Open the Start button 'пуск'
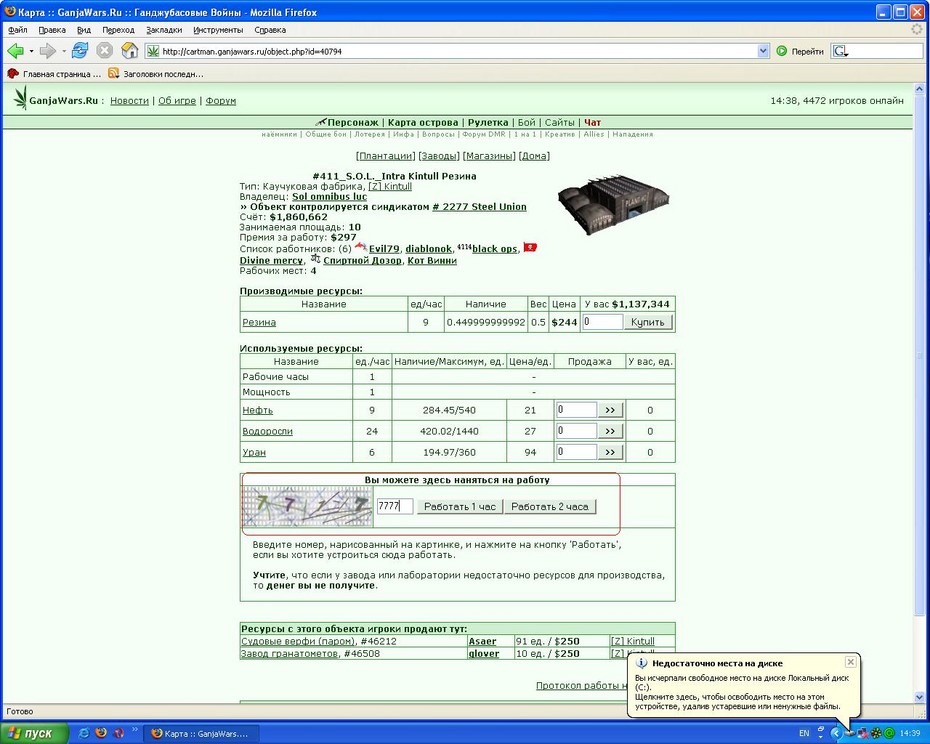This screenshot has width=930, height=744. [x=34, y=733]
